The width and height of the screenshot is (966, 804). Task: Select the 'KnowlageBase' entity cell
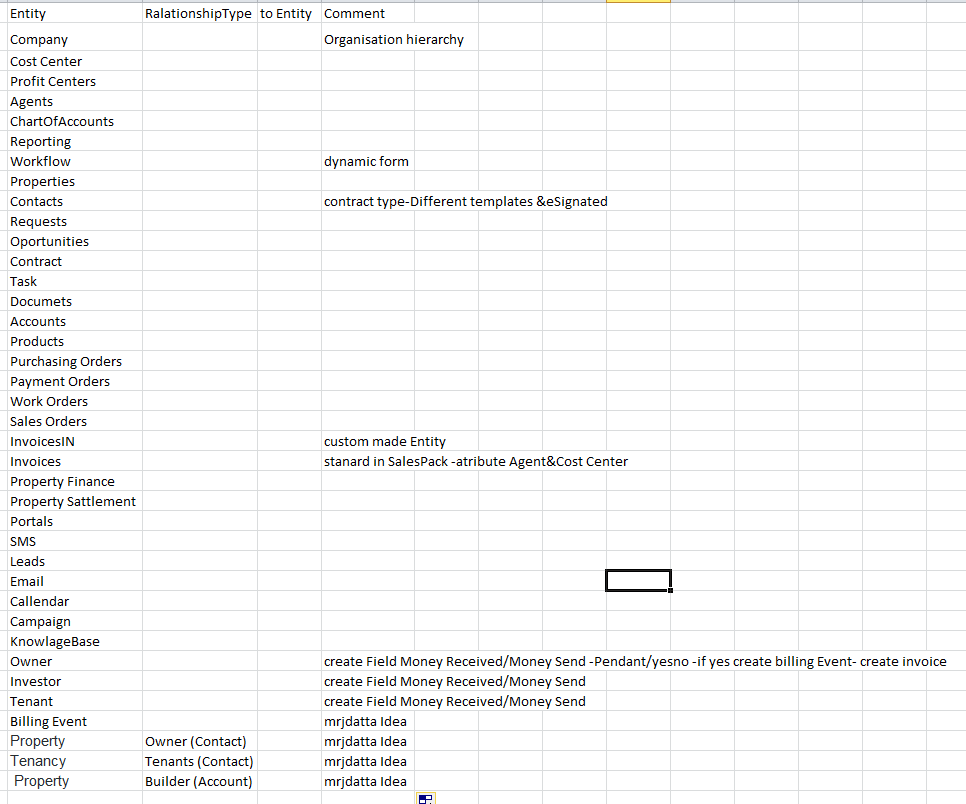pos(55,642)
